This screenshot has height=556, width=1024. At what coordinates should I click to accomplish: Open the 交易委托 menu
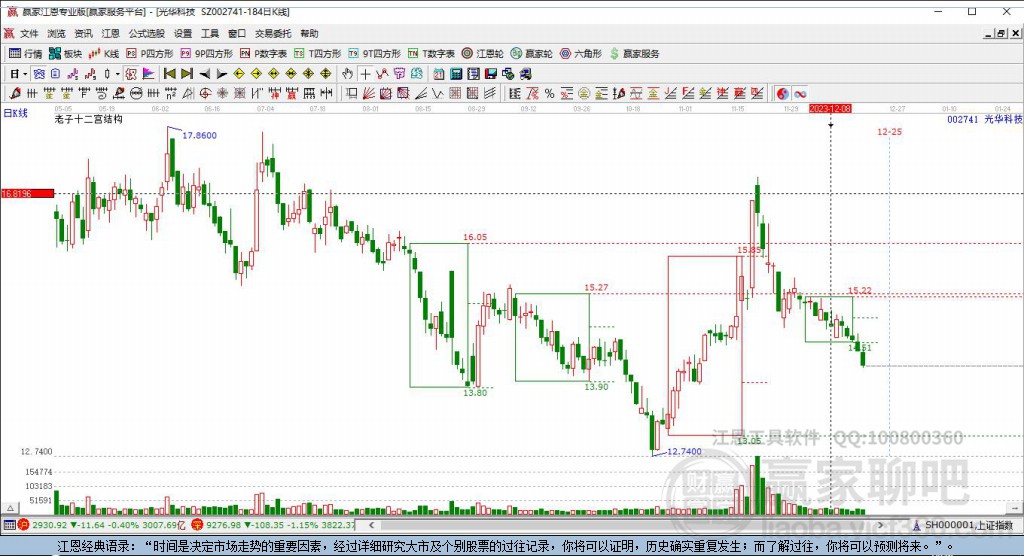273,33
